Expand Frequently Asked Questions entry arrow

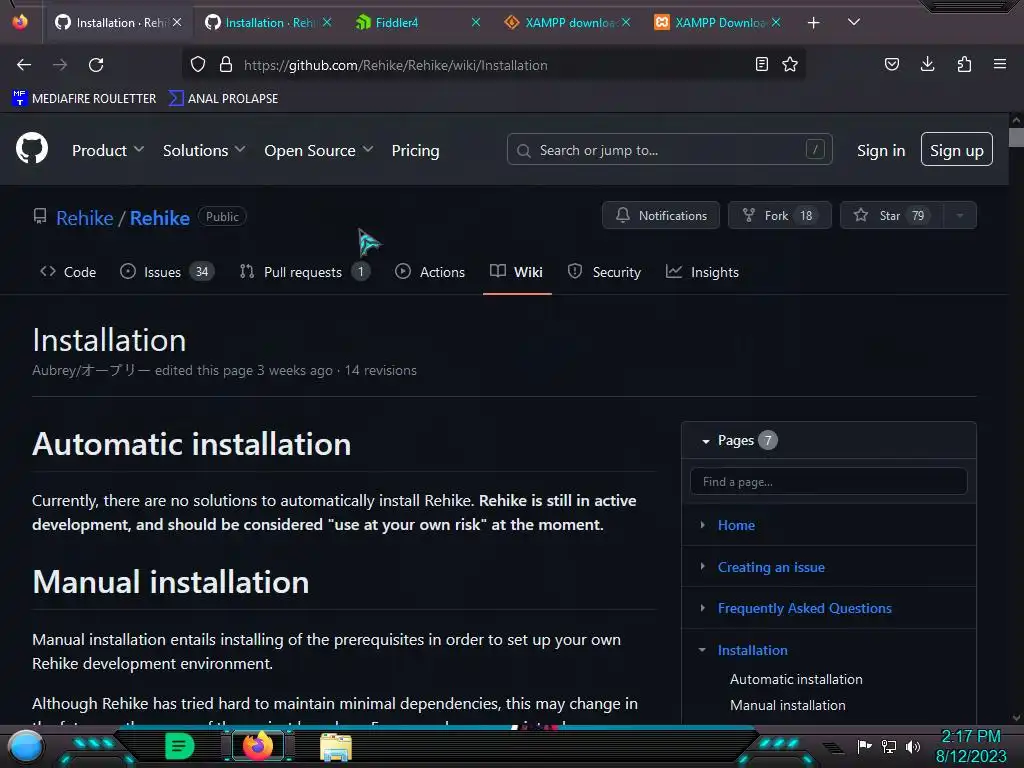702,607
